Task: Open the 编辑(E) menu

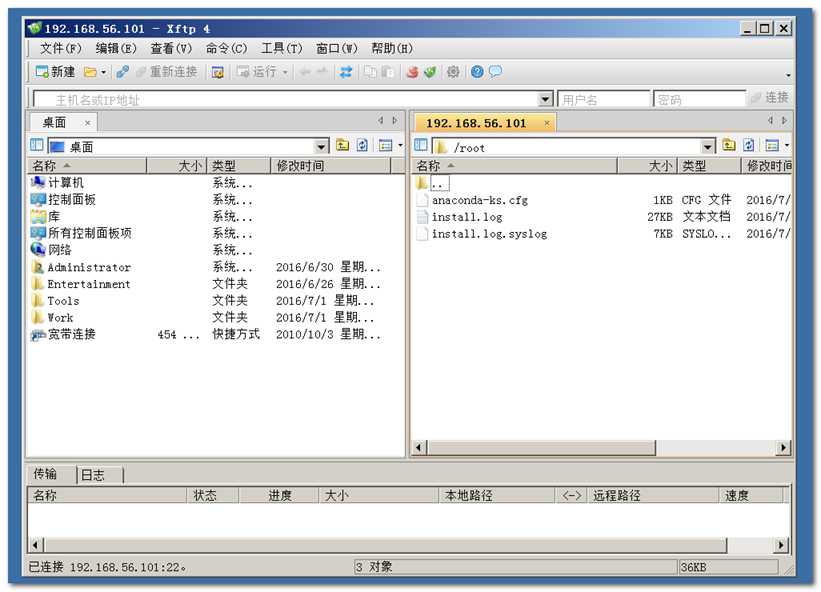Action: [x=116, y=49]
